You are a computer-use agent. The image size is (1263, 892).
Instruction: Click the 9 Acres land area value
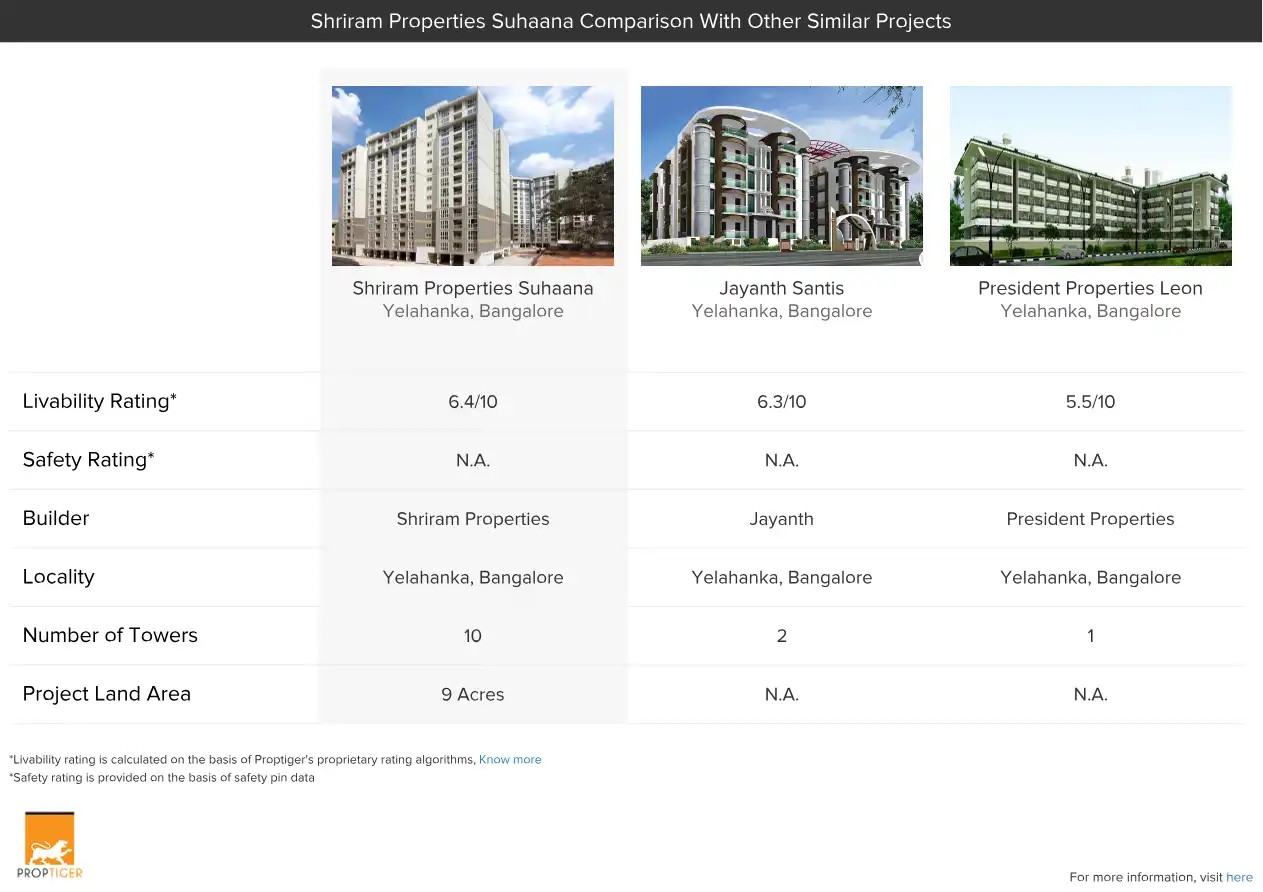coord(473,695)
